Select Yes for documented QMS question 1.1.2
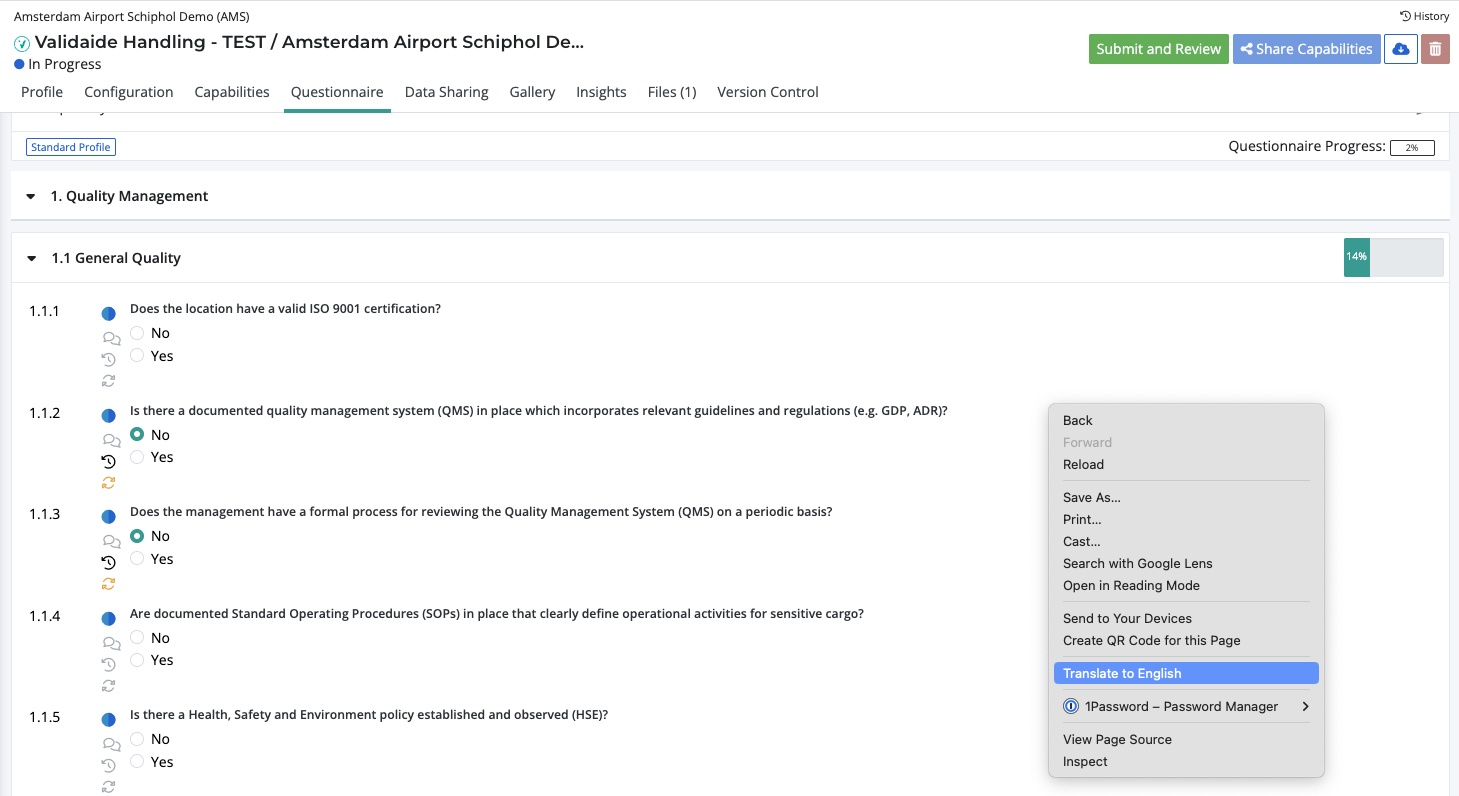Image resolution: width=1459 pixels, height=796 pixels. click(x=137, y=457)
